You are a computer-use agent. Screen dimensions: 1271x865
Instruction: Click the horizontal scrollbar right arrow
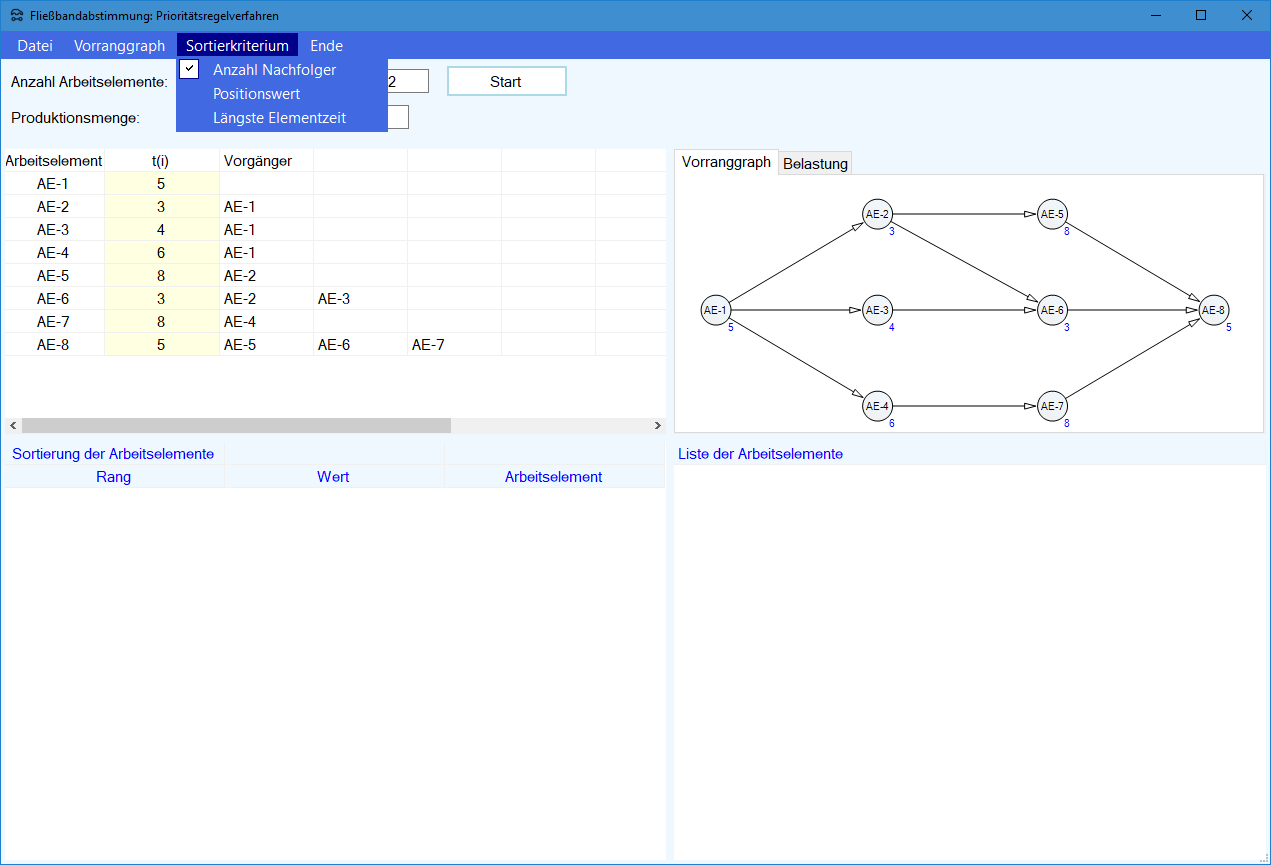coord(657,426)
